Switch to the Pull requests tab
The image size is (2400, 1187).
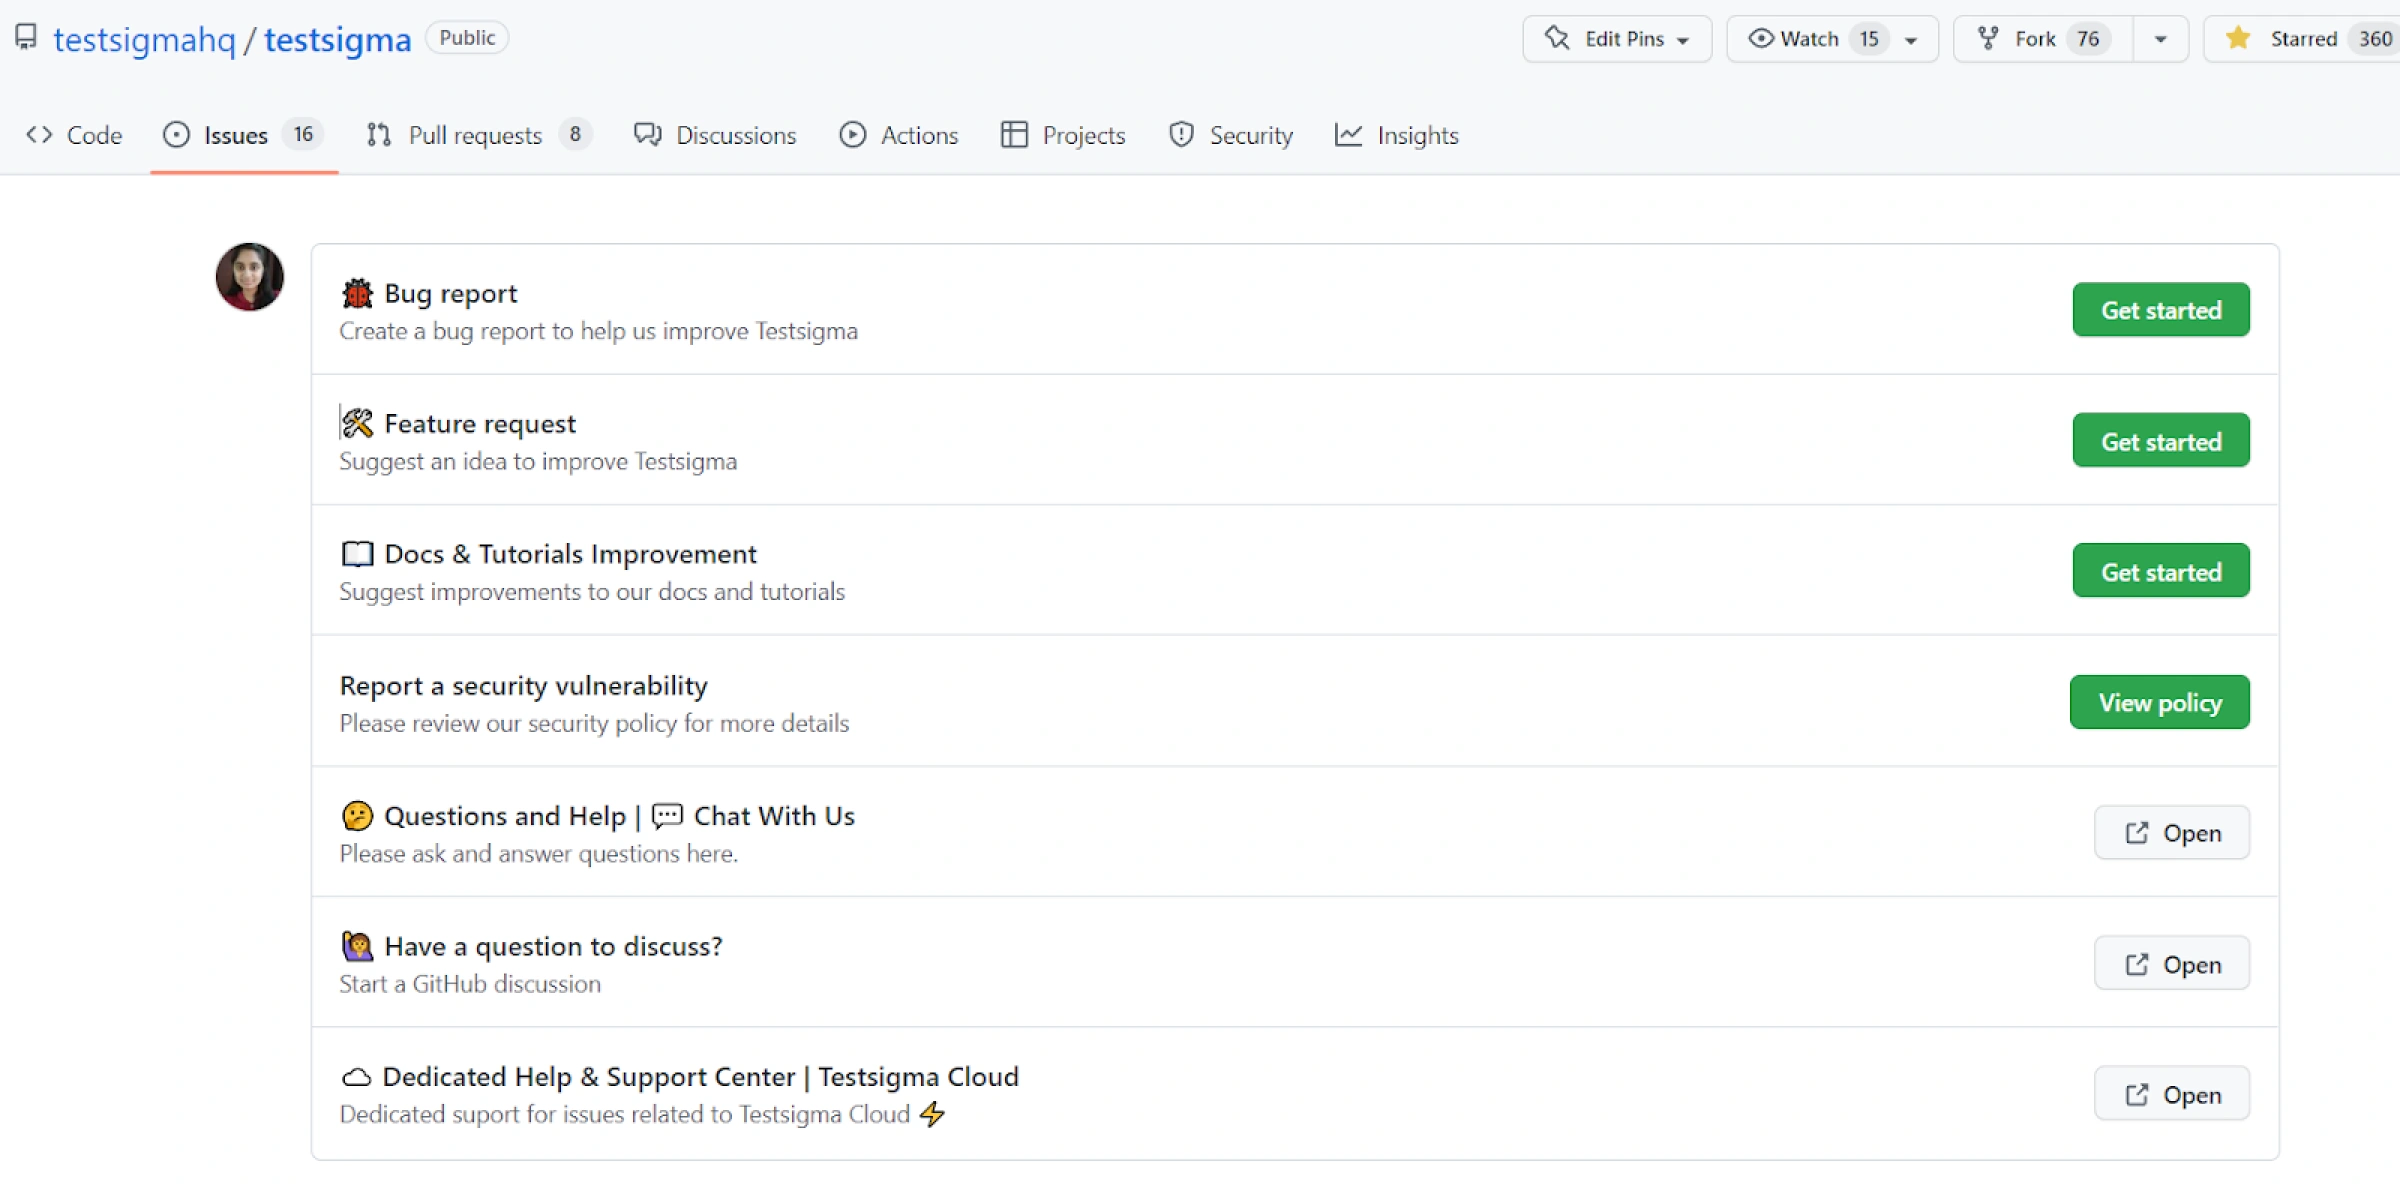tap(476, 135)
